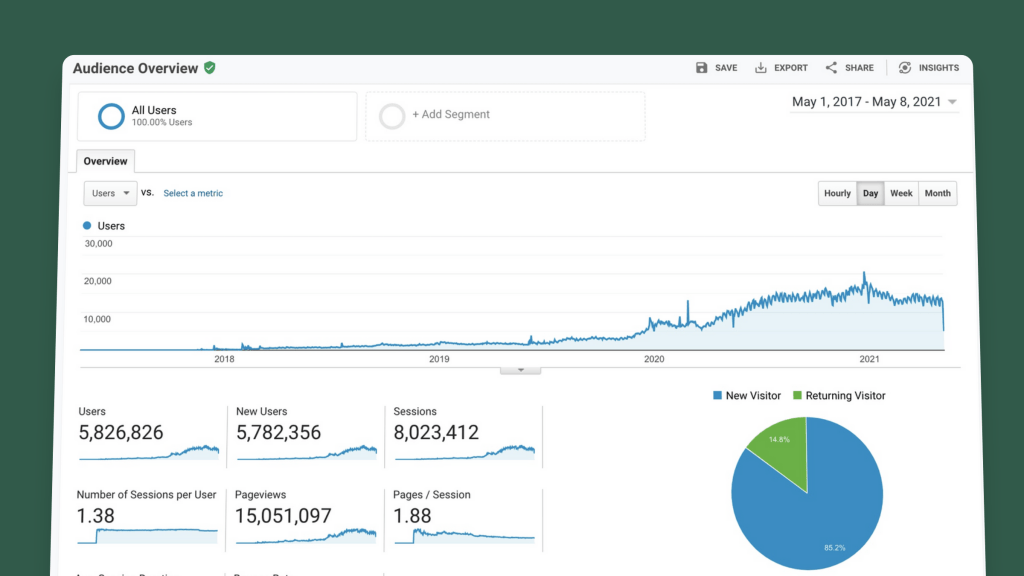Click the Share icon
1024x576 pixels.
[x=831, y=68]
